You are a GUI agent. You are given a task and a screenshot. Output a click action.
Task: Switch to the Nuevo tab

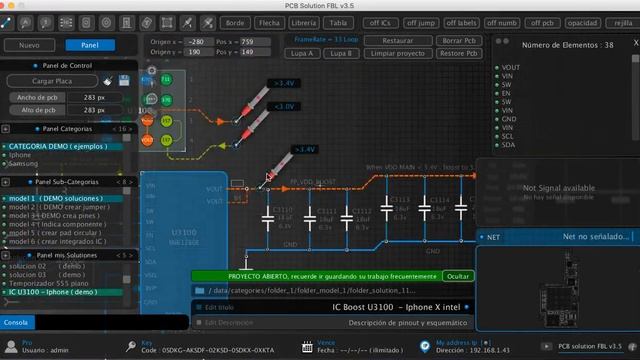click(29, 45)
